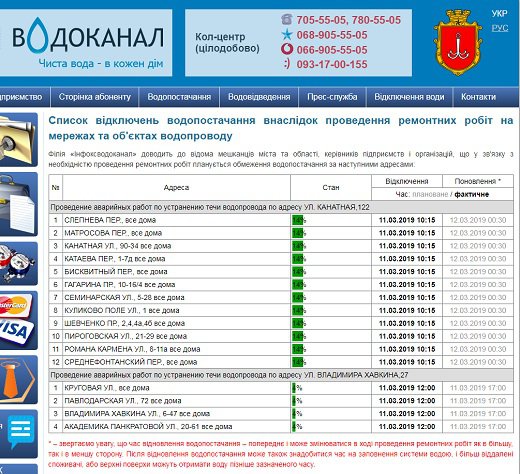520x474 pixels.
Task: Open the blue chat bubble icon
Action: [18, 434]
